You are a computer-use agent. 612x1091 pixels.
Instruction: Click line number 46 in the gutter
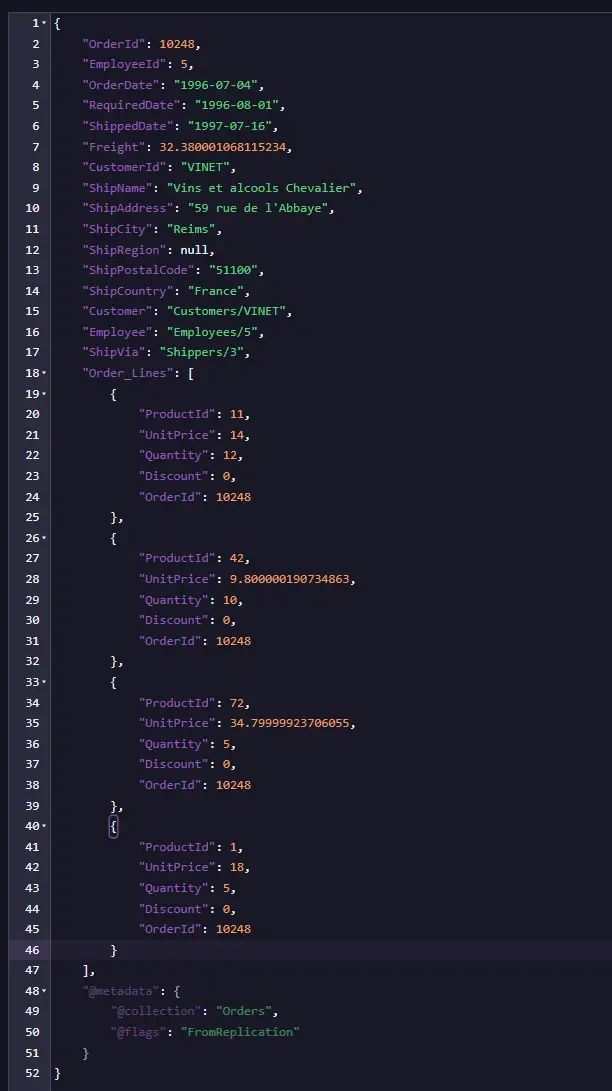point(32,950)
